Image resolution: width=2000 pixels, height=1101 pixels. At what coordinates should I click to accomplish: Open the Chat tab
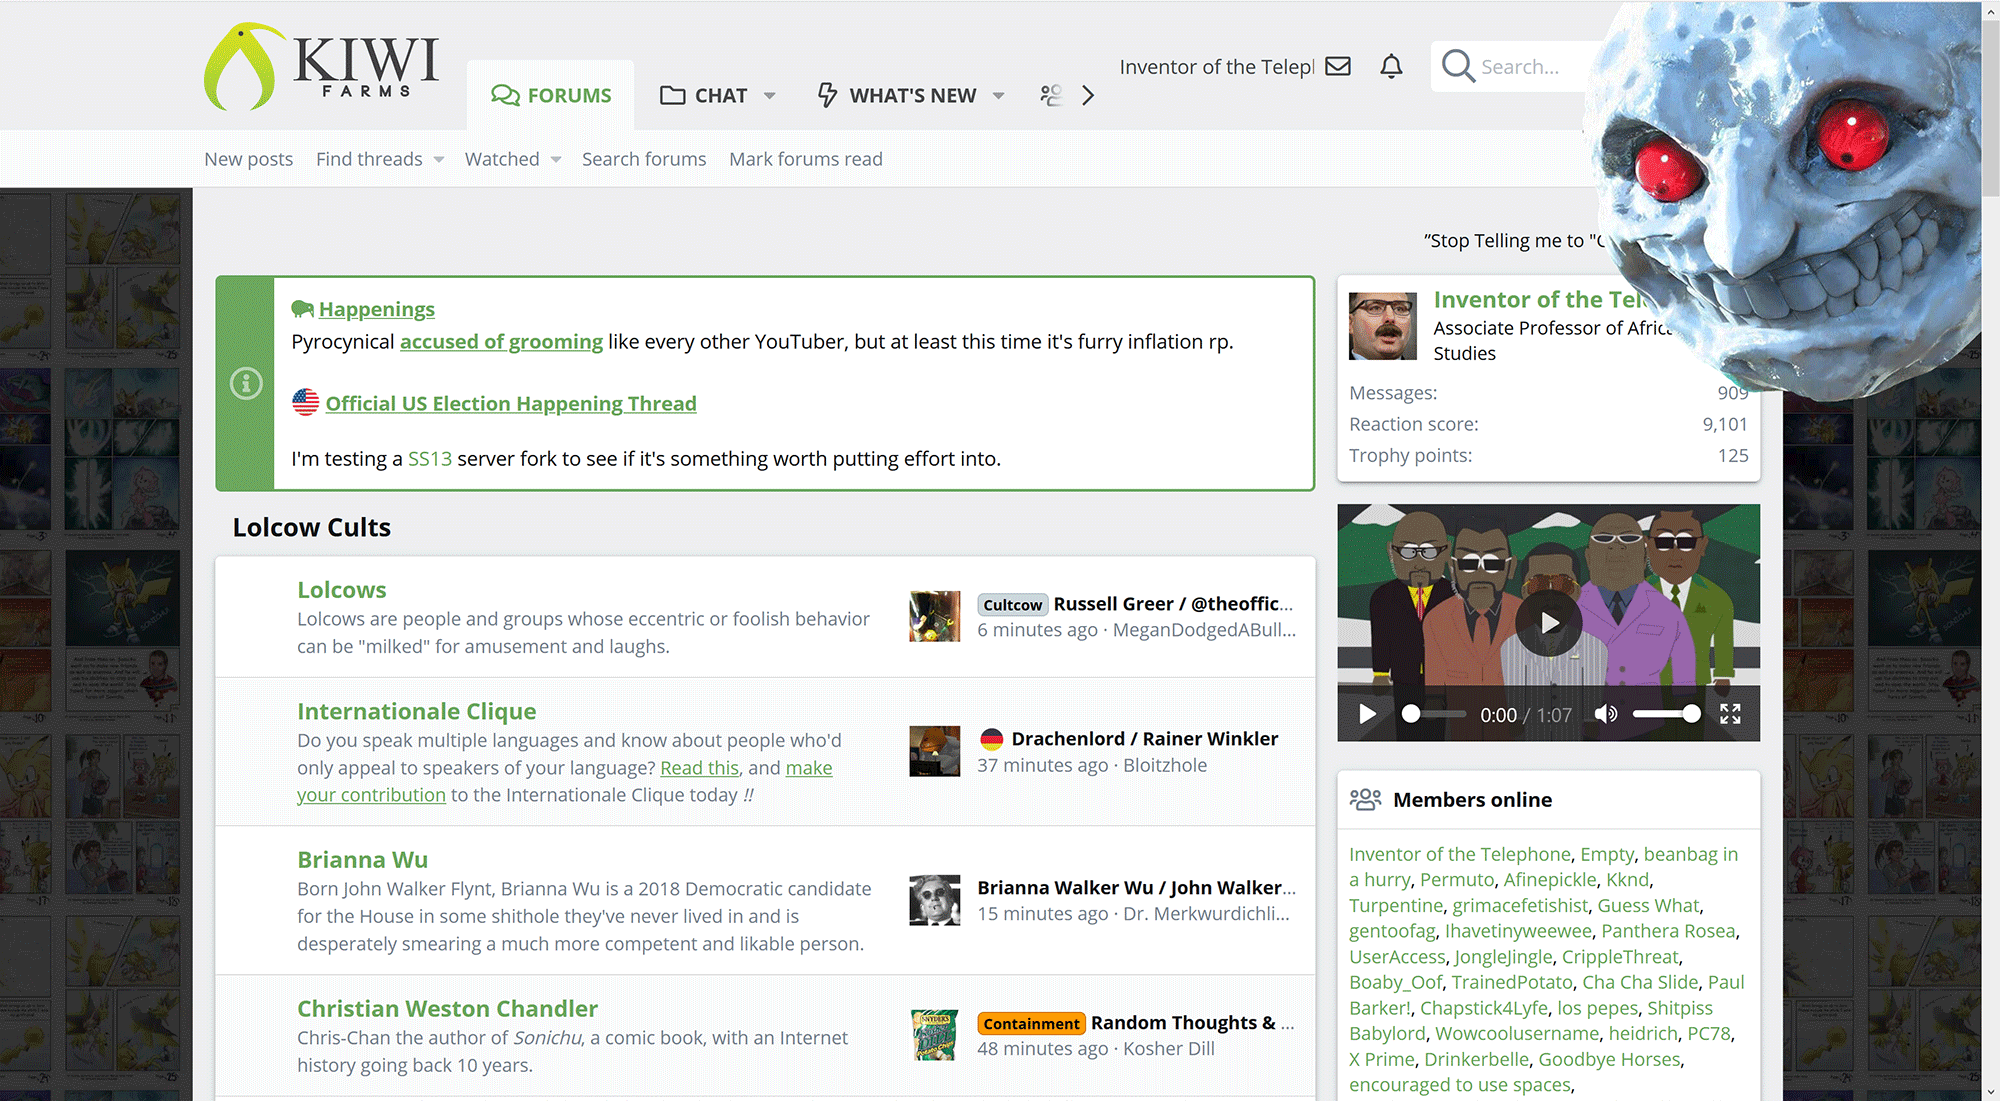click(x=704, y=95)
